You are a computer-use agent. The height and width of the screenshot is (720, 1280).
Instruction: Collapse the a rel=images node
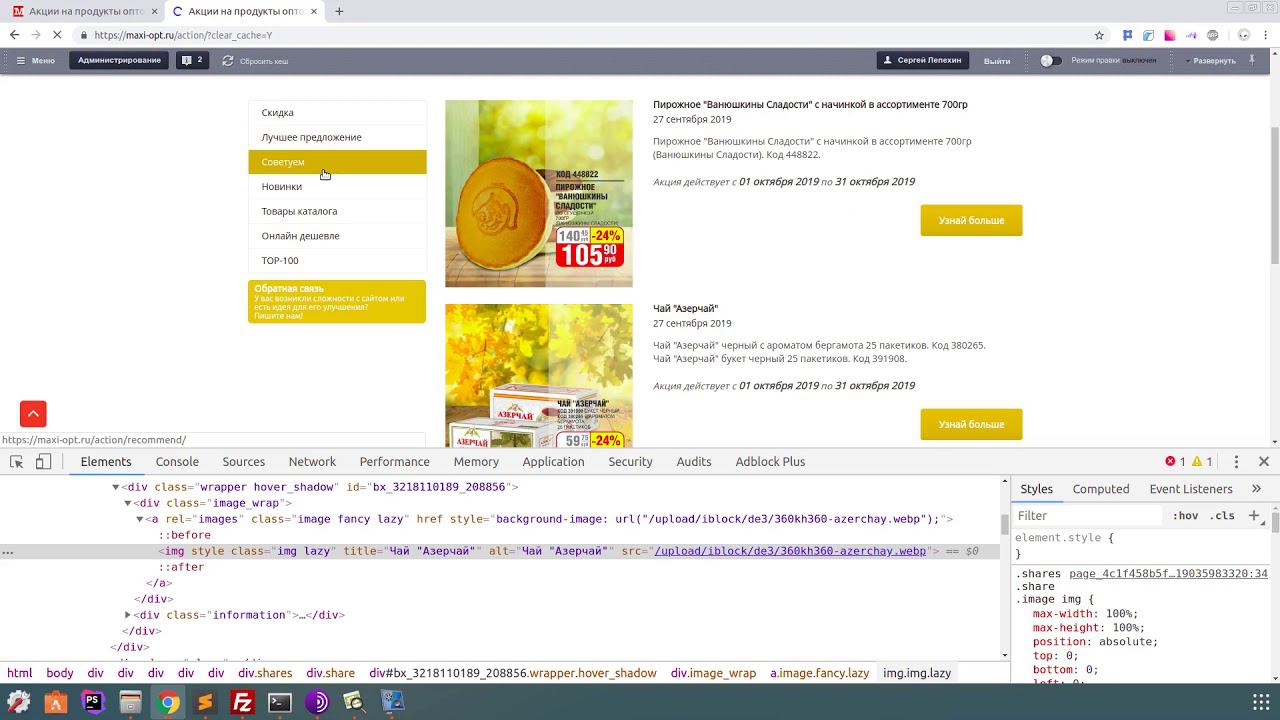(x=140, y=519)
